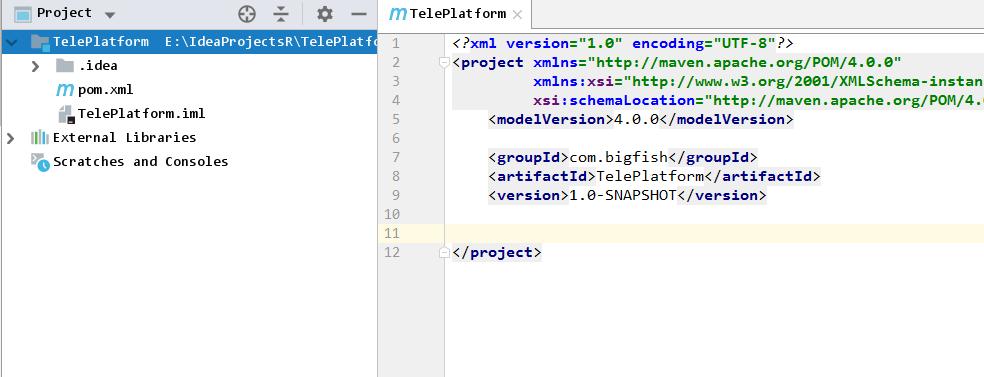This screenshot has width=984, height=377.
Task: Click the locate/scroll-from-source target icon
Action: (247, 14)
